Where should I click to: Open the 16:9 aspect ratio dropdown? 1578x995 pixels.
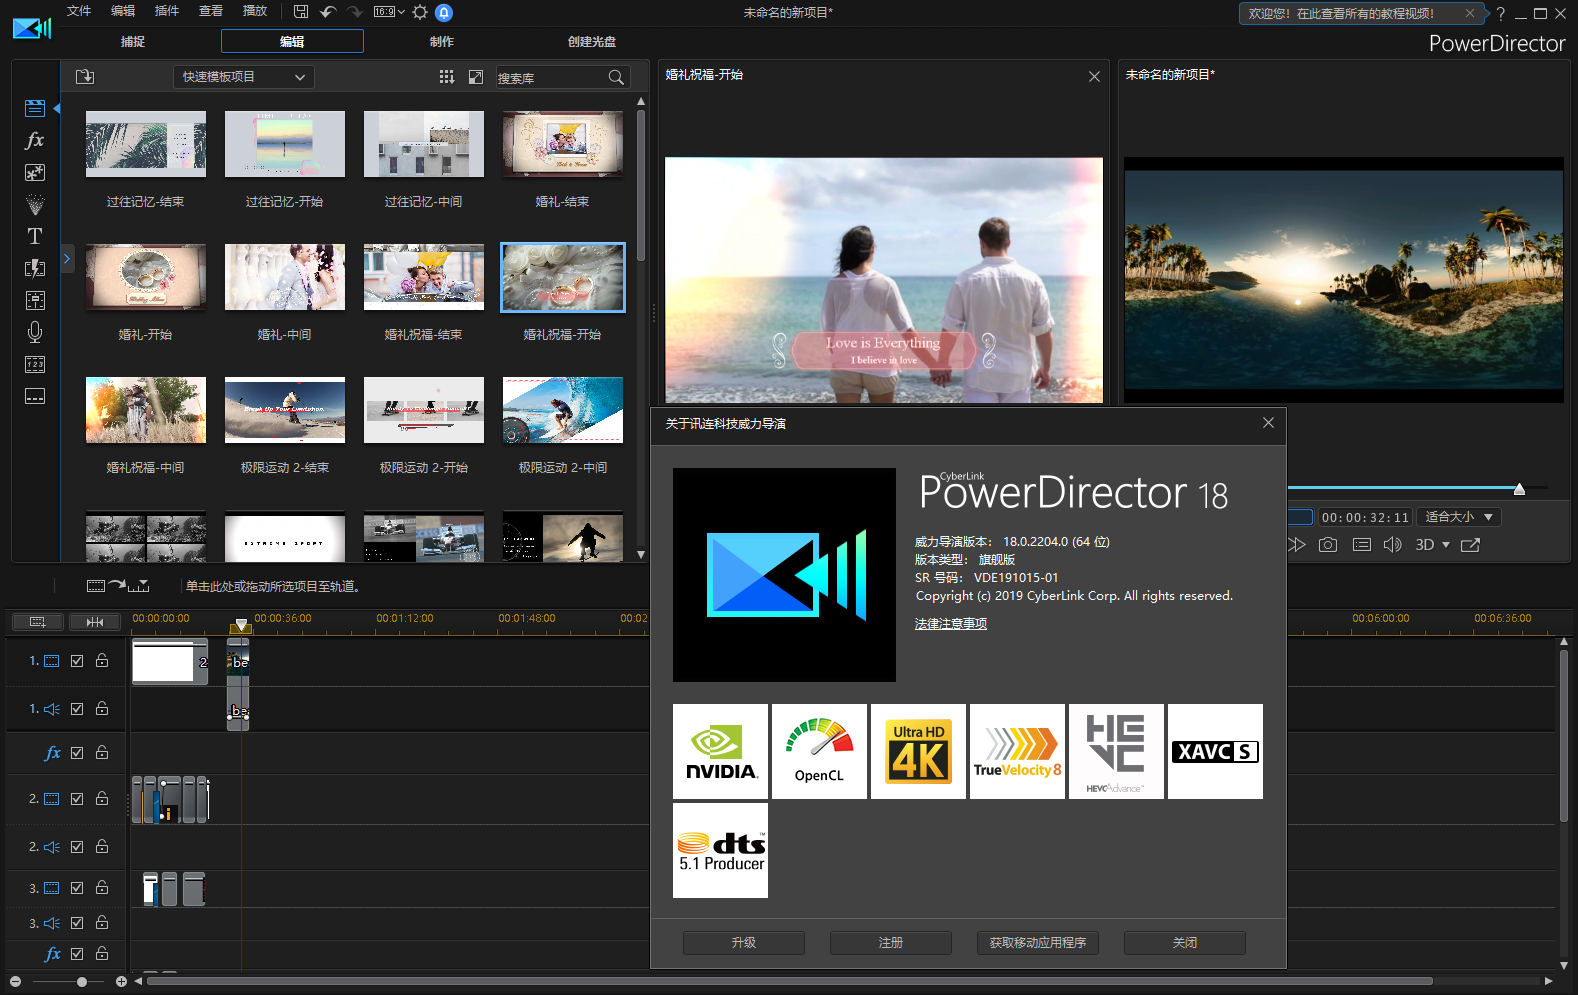pos(389,12)
